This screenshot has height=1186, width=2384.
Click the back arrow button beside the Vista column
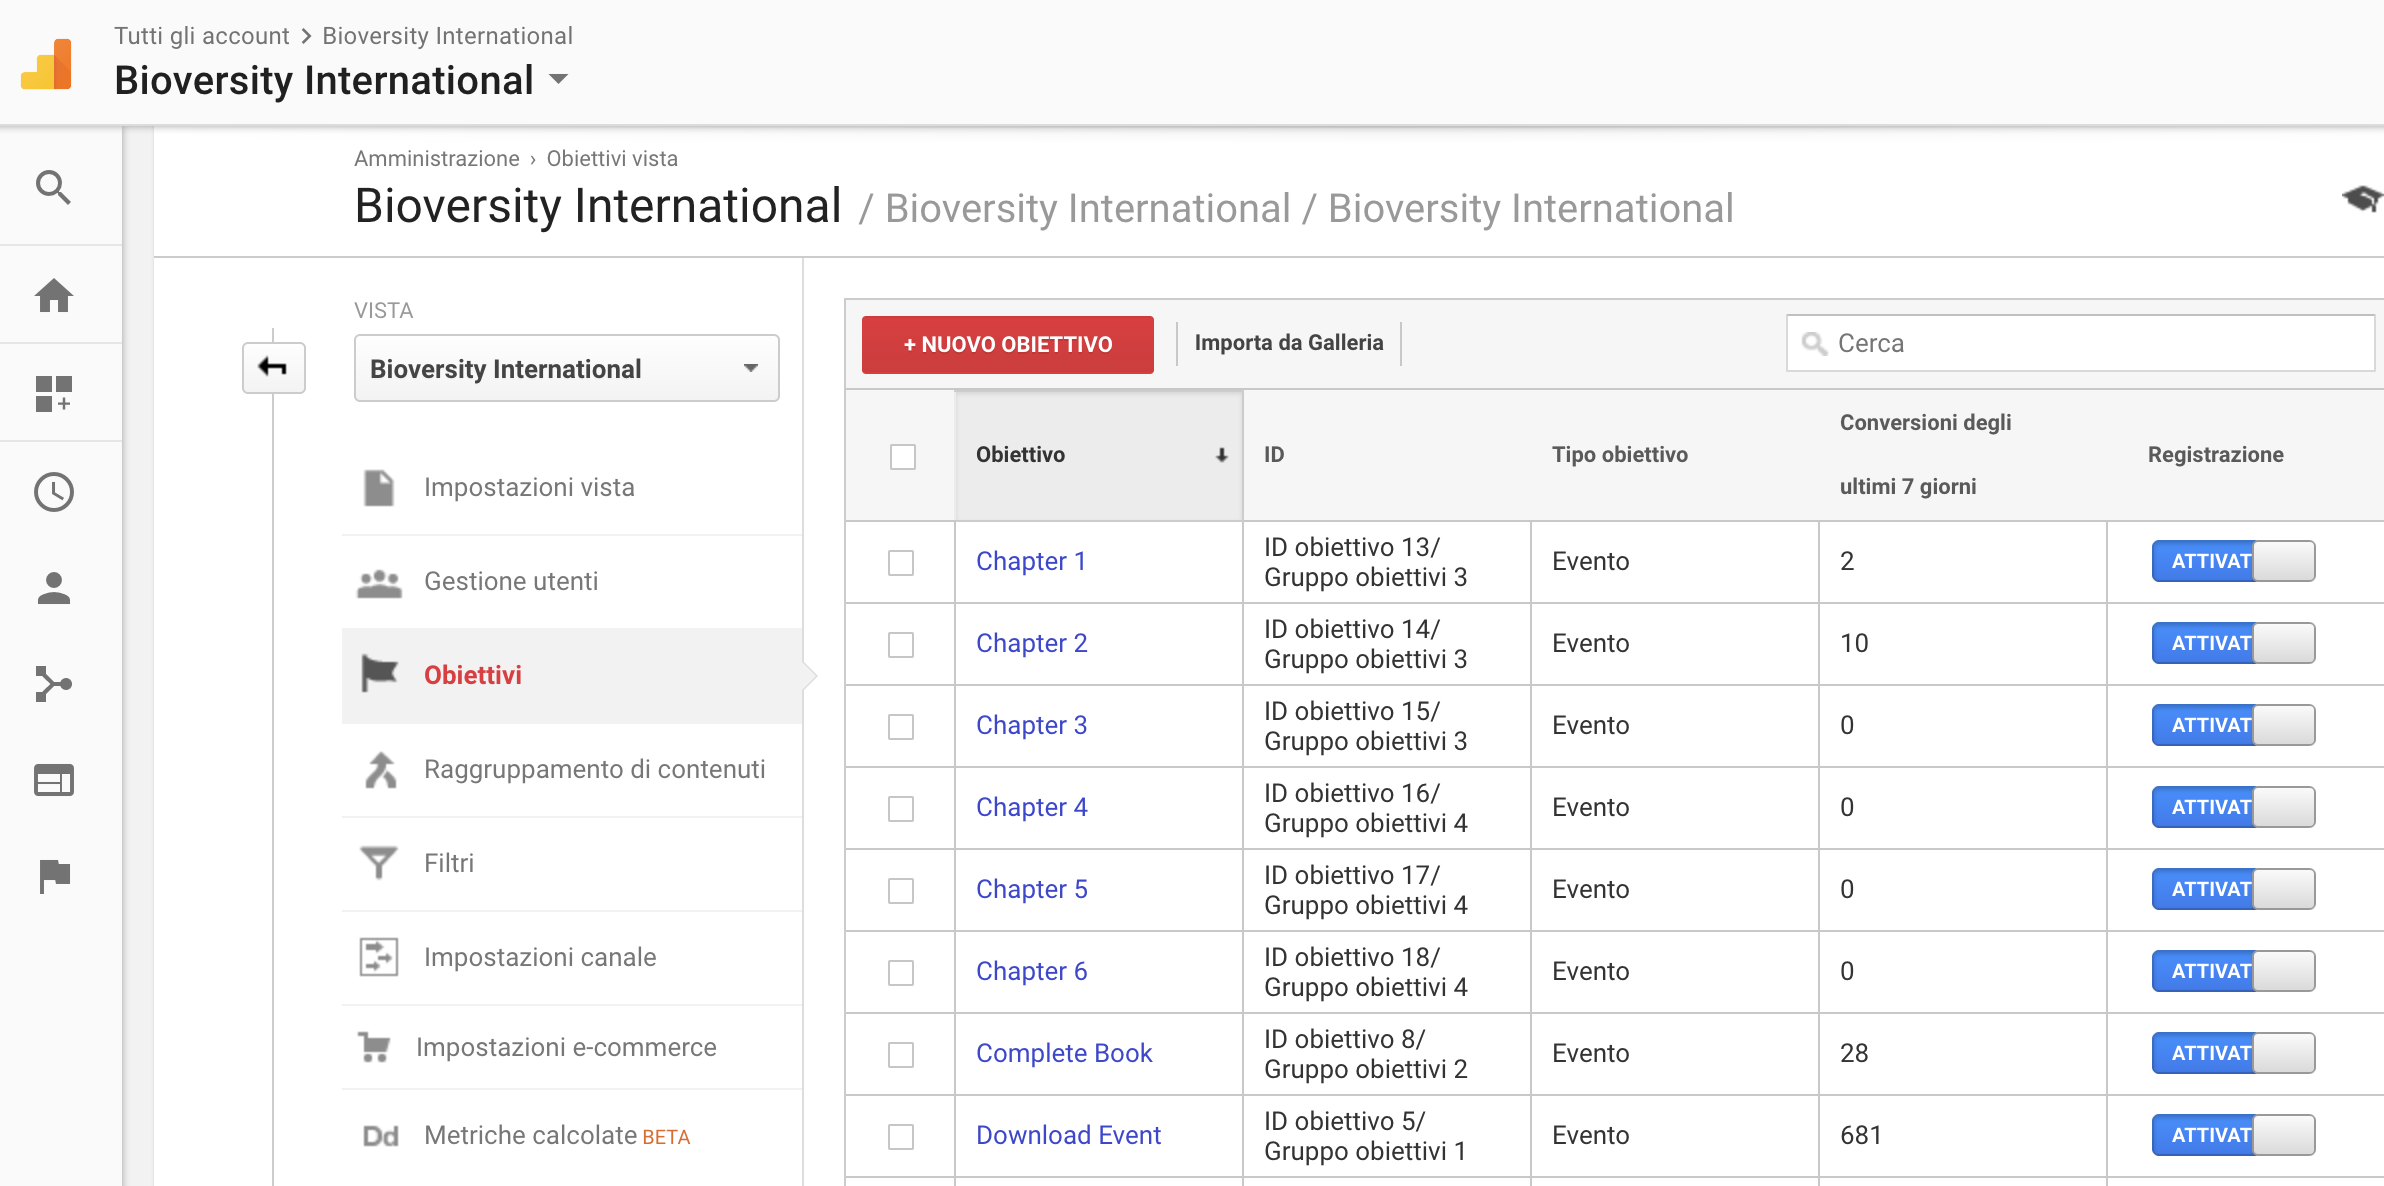click(x=273, y=367)
